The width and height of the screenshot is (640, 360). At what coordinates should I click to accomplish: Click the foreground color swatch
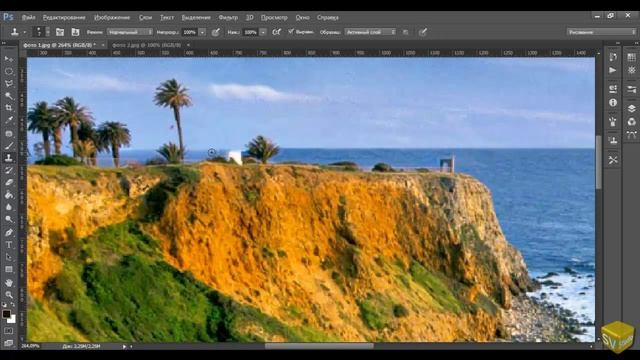point(6,314)
